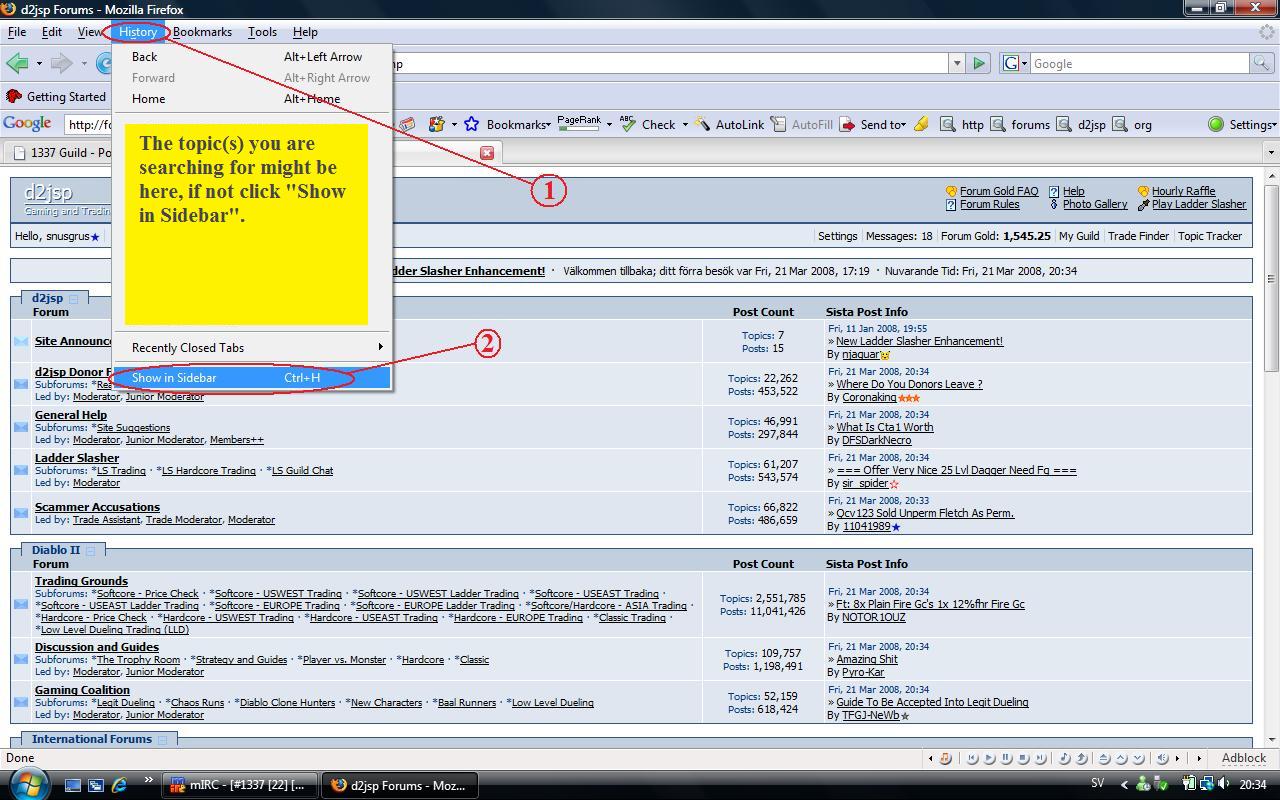
Task: Open the Scammer Accusations forum link
Action: click(97, 507)
